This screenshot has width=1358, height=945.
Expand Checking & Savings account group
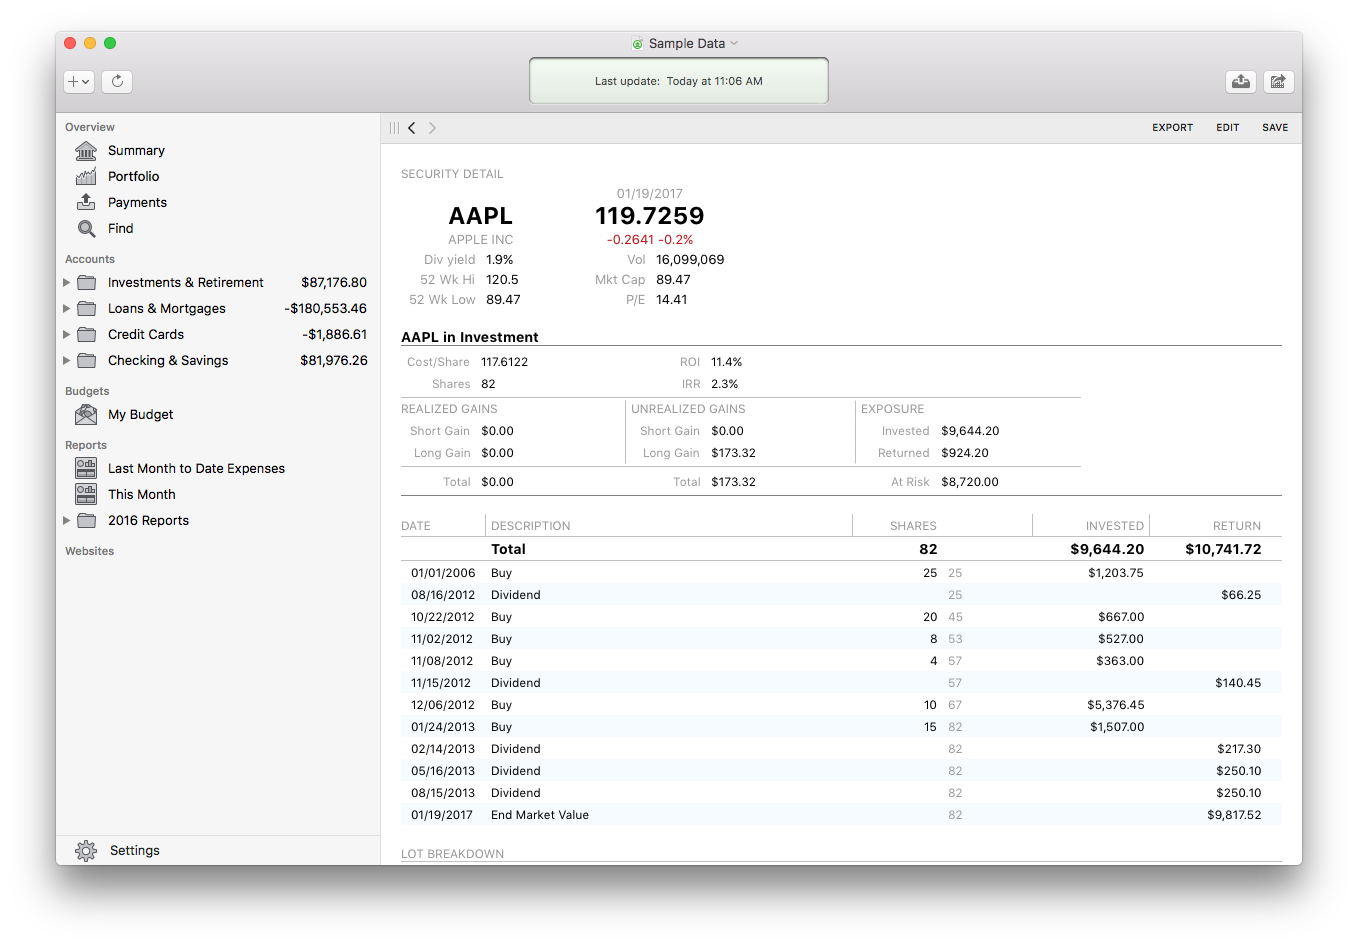point(67,361)
